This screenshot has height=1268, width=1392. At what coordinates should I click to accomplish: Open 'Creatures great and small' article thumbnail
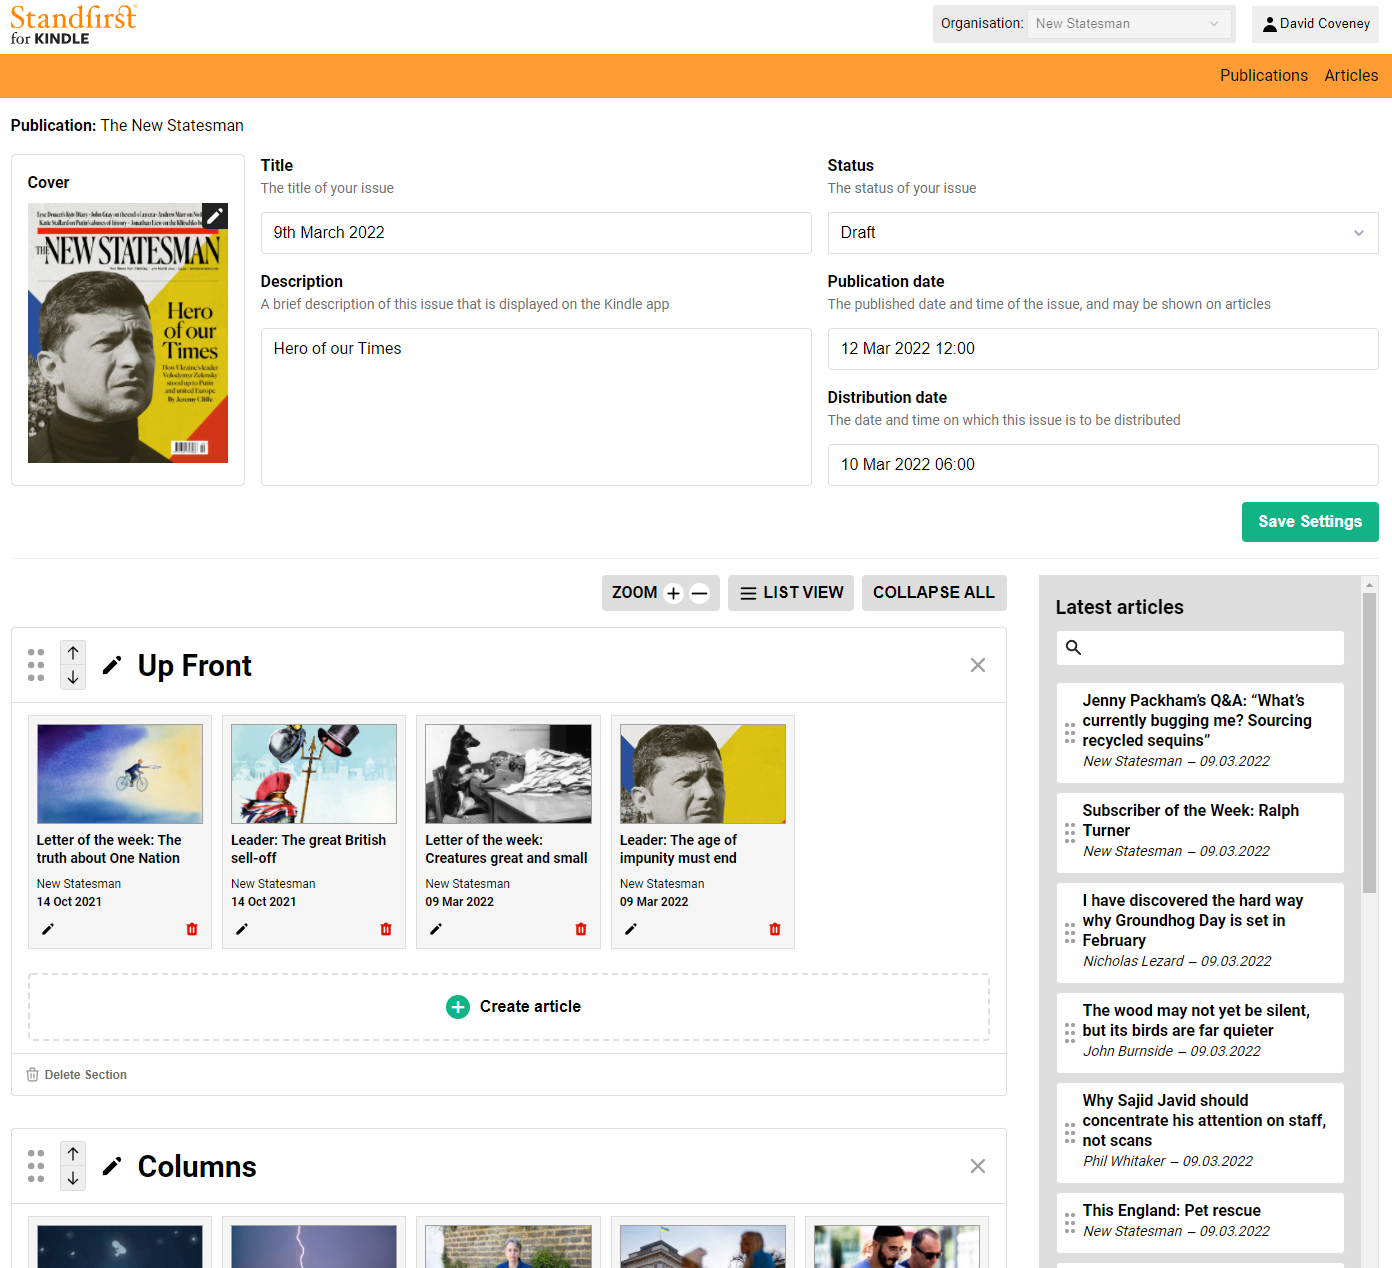[508, 774]
